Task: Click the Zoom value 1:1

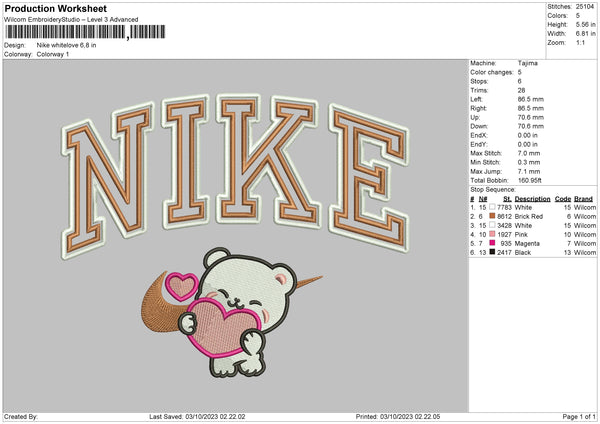Action: pos(580,42)
